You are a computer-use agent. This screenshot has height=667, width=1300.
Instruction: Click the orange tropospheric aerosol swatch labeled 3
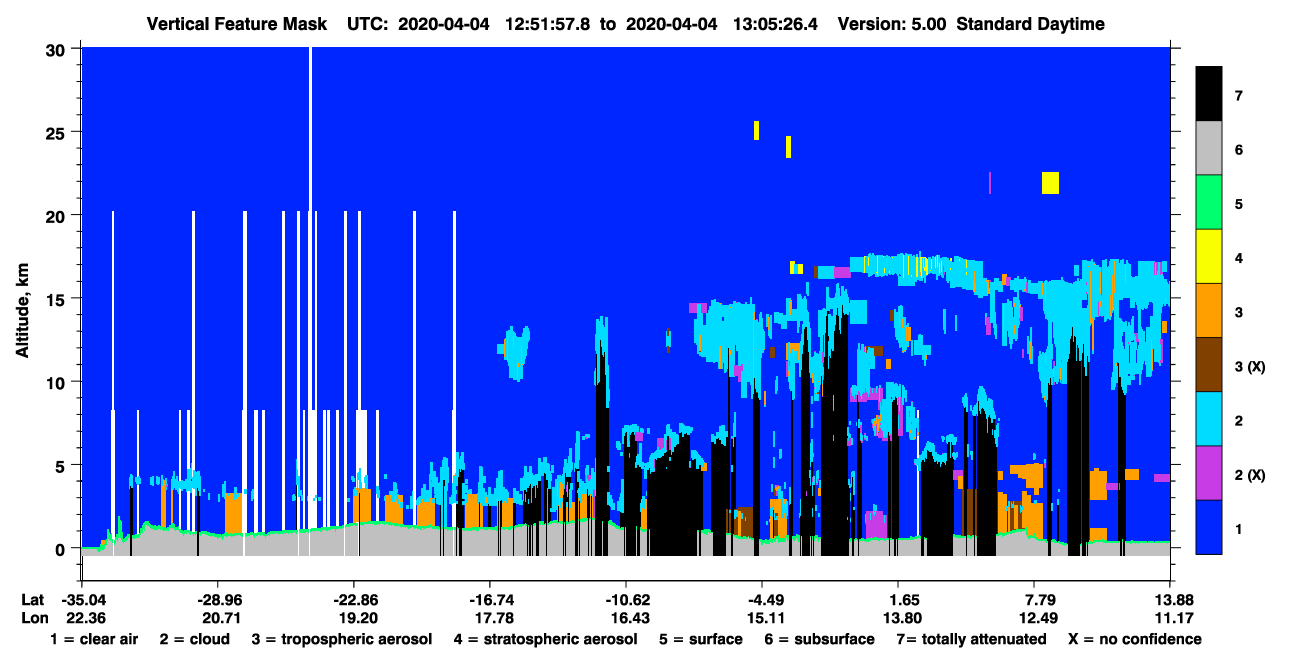point(1209,311)
